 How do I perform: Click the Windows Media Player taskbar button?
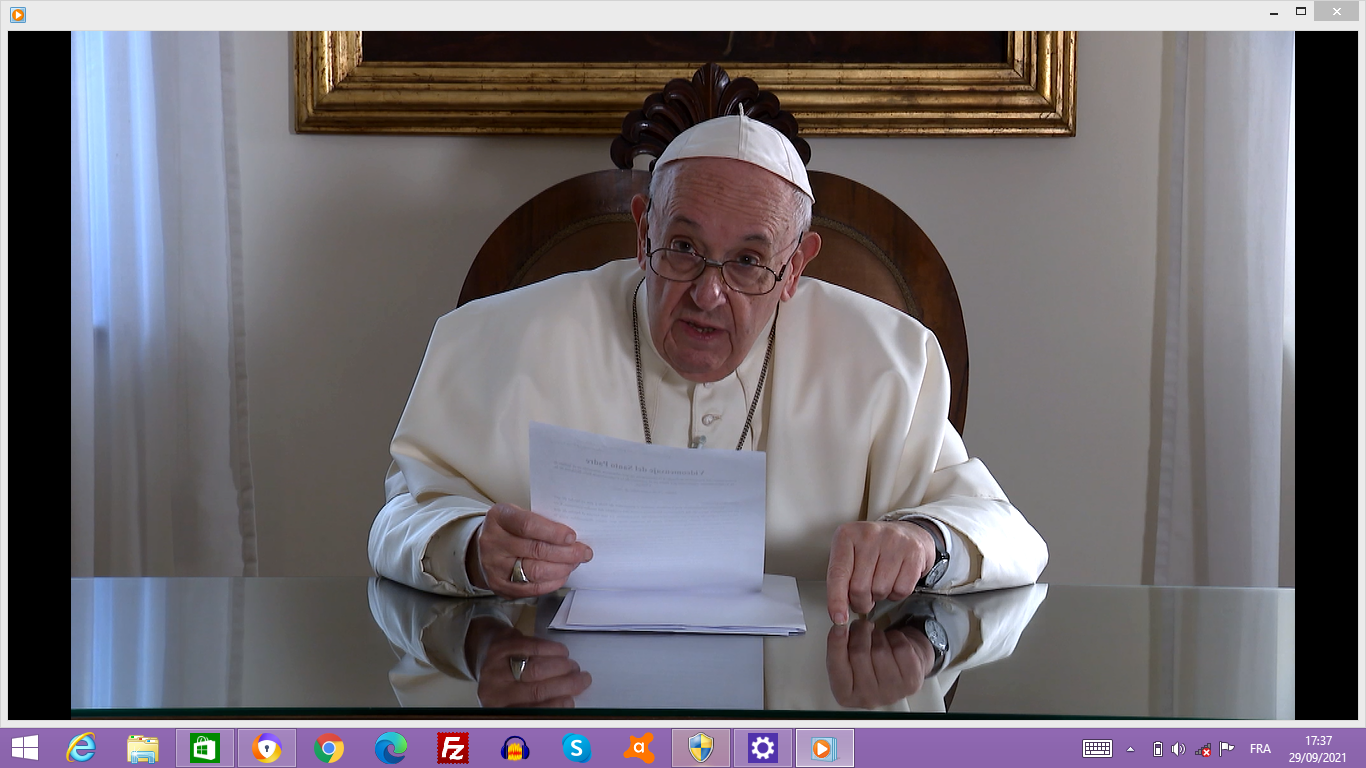coord(825,748)
